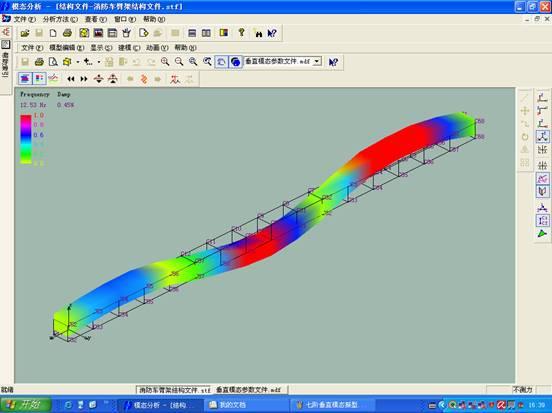Click the zoom in magnifier icon
This screenshot has width=552, height=413.
coord(165,62)
